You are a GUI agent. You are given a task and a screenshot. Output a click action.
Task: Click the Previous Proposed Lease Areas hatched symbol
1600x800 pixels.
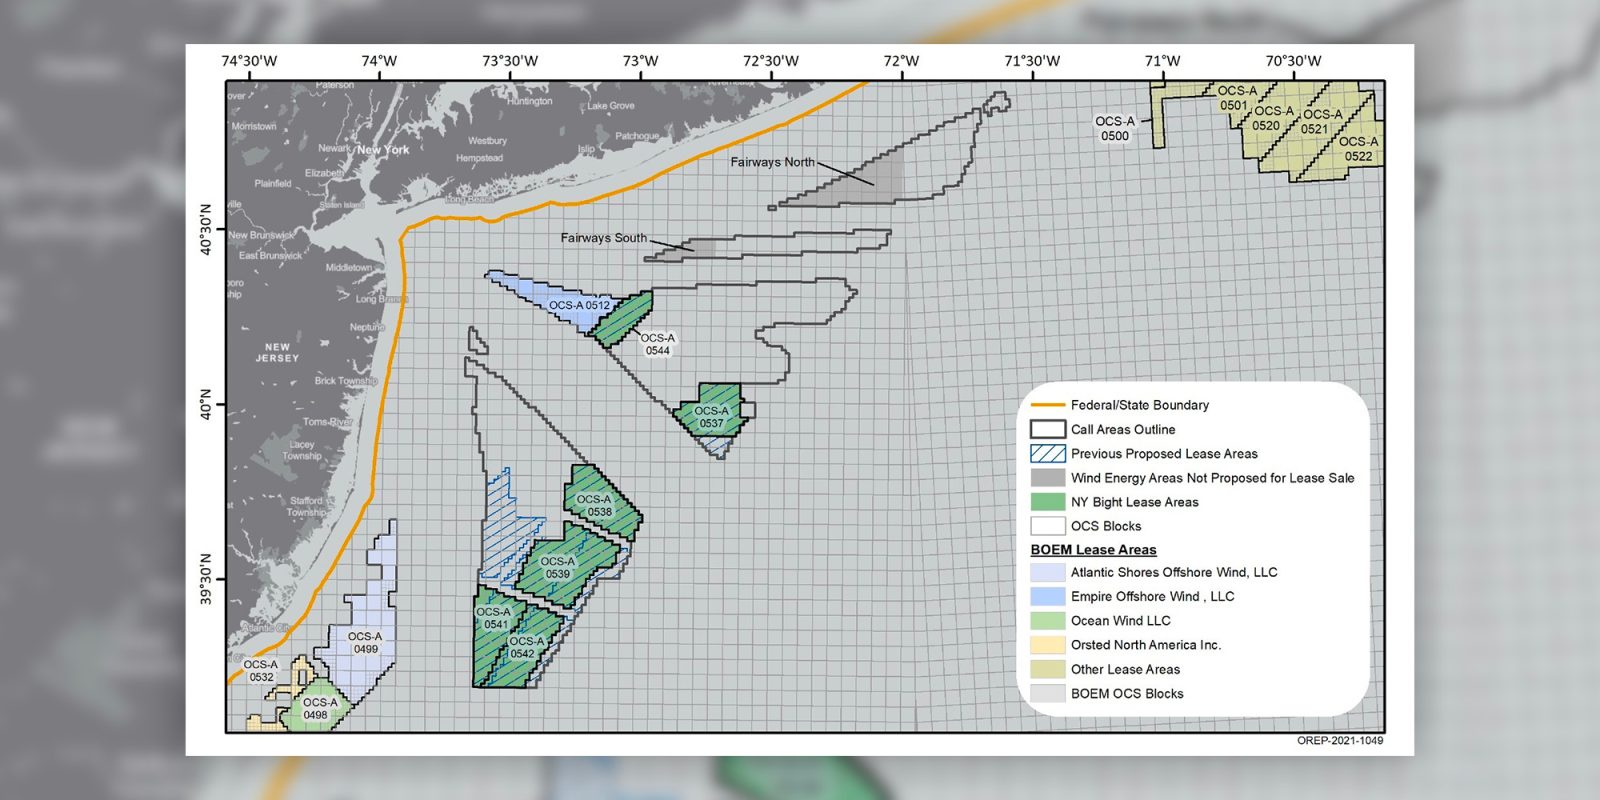point(1047,453)
